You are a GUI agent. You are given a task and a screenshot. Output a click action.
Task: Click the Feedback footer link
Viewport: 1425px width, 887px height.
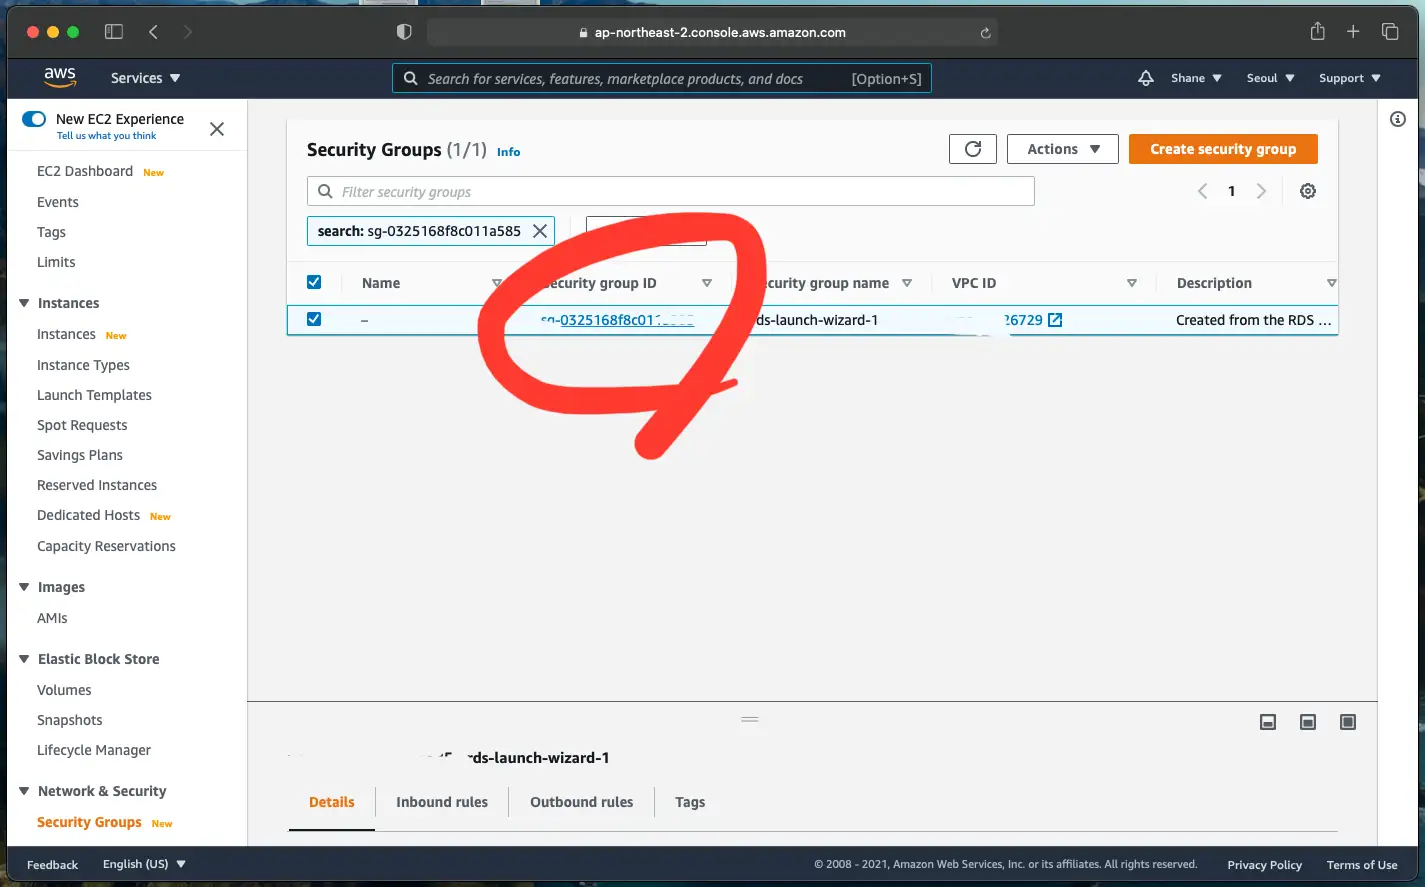pos(52,865)
